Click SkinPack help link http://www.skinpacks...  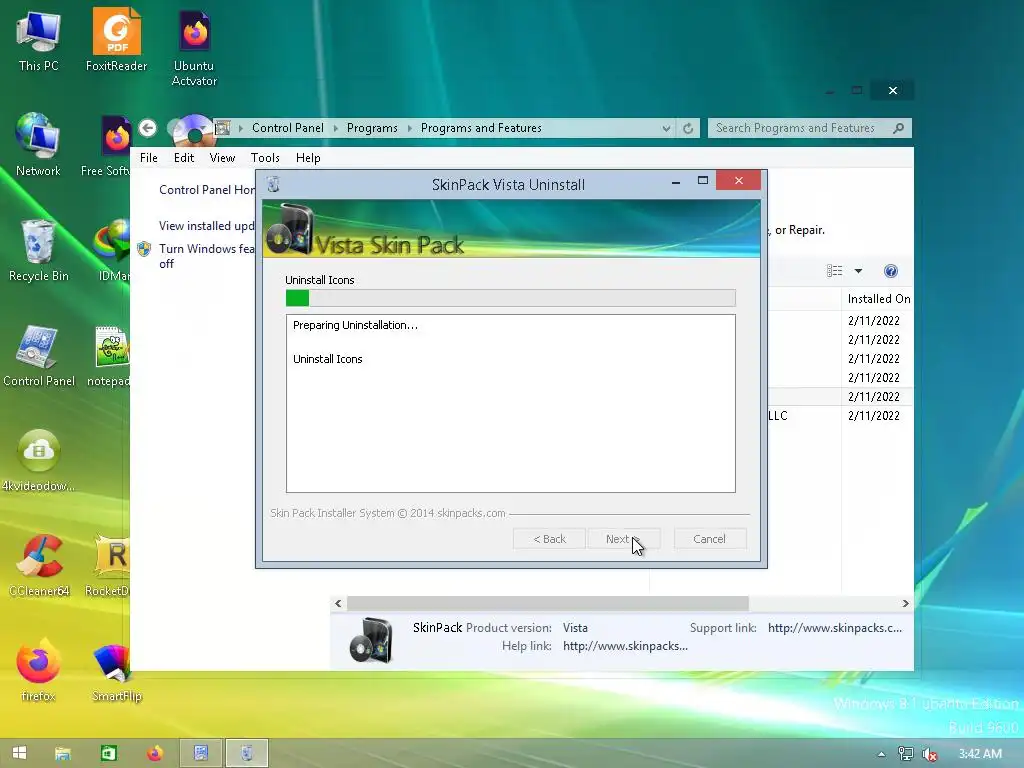[x=625, y=647]
